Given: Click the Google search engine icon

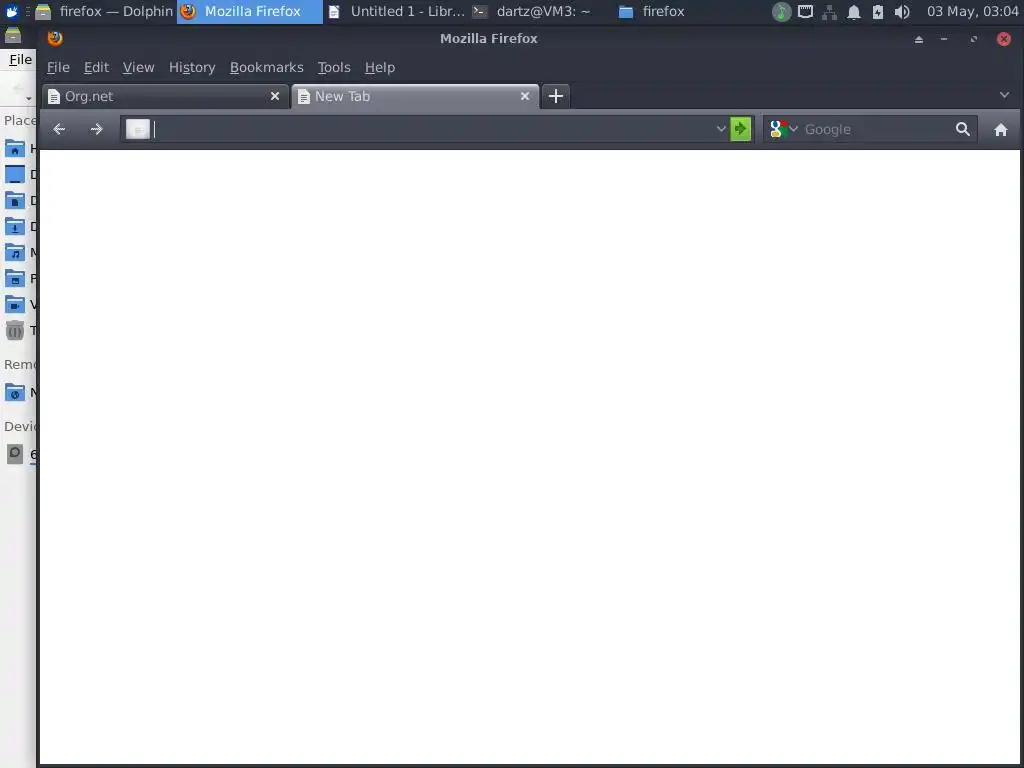Looking at the screenshot, I should tap(776, 129).
